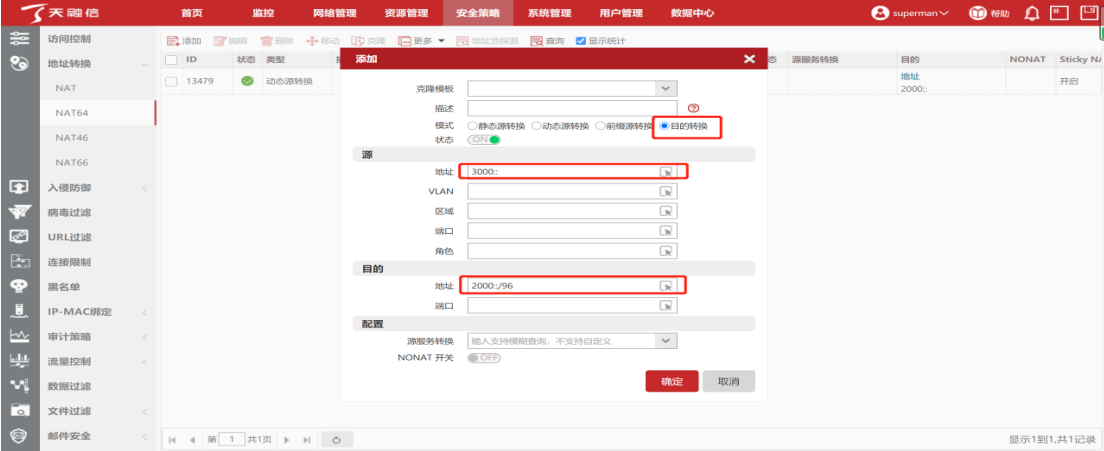Confirm with the 确定 button

672,381
